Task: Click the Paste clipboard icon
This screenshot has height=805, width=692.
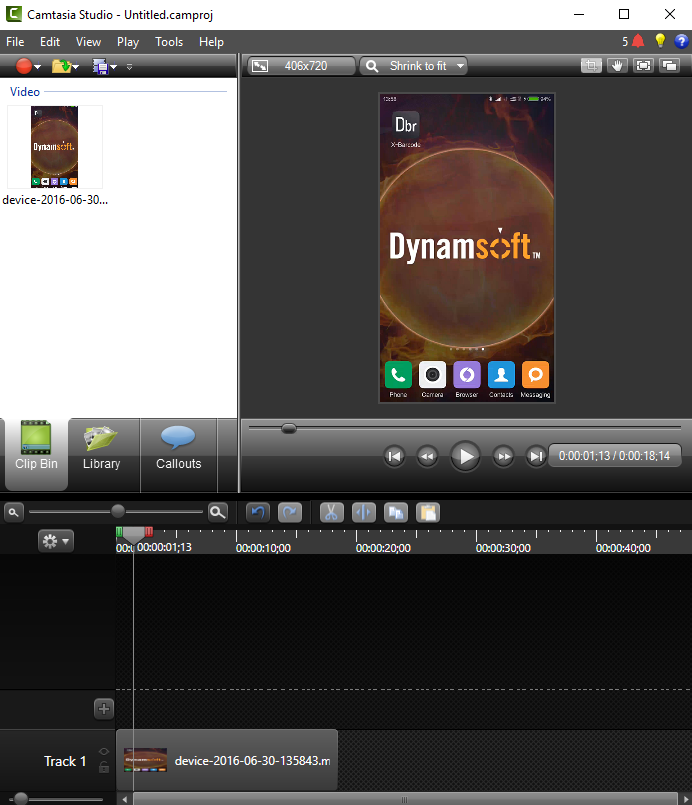Action: point(428,512)
